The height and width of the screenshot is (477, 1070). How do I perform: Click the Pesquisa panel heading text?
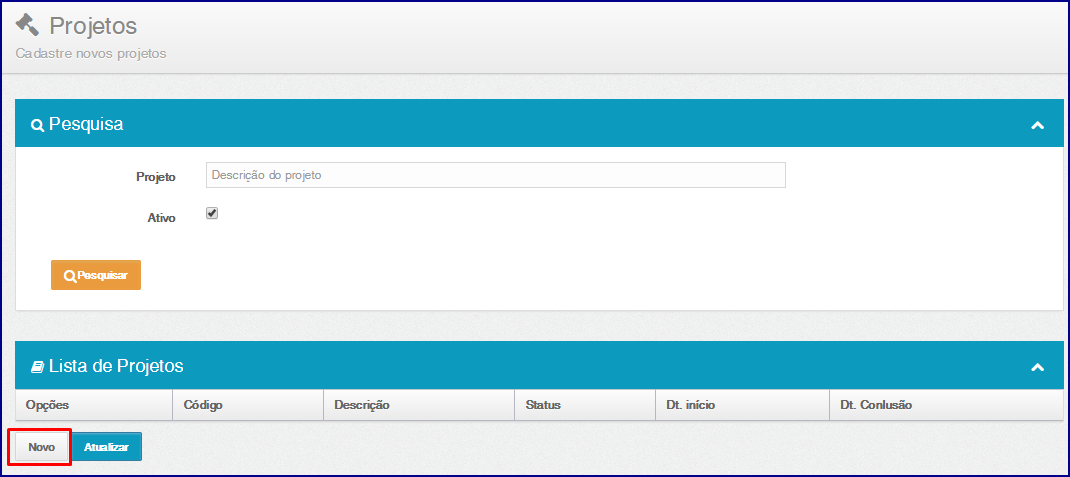[x=86, y=124]
